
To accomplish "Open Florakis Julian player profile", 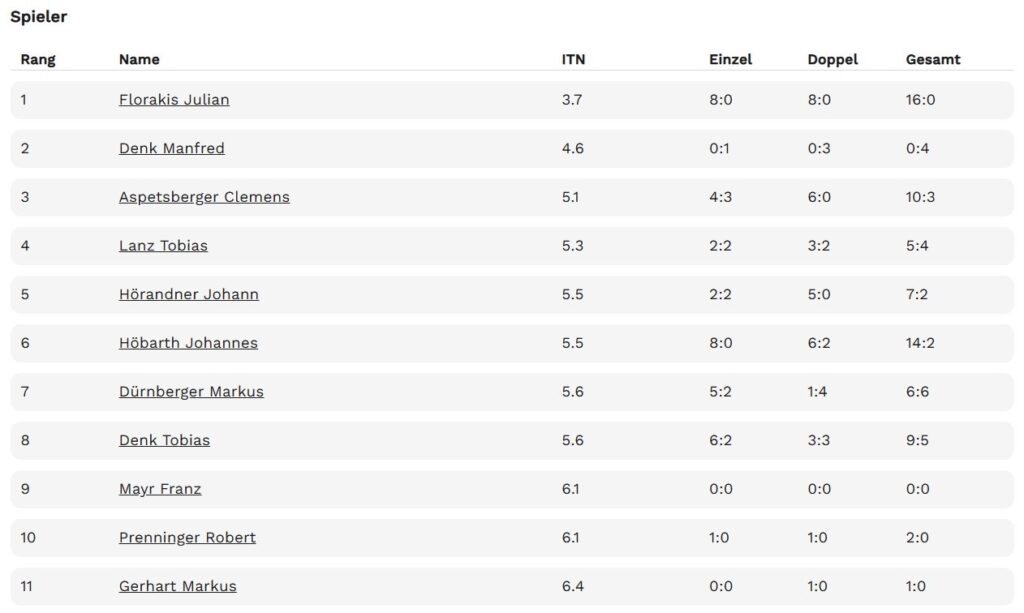I will (x=174, y=100).
